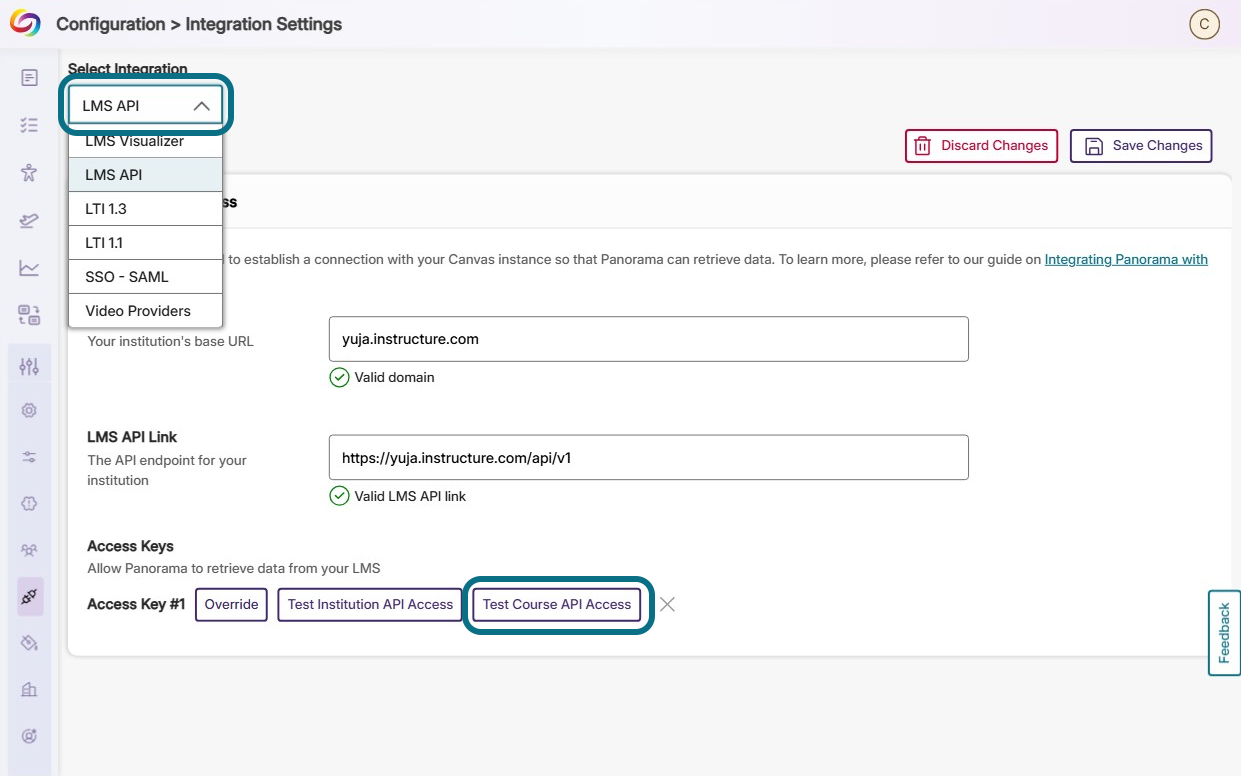Open the document page sidebar icon

[x=29, y=78]
